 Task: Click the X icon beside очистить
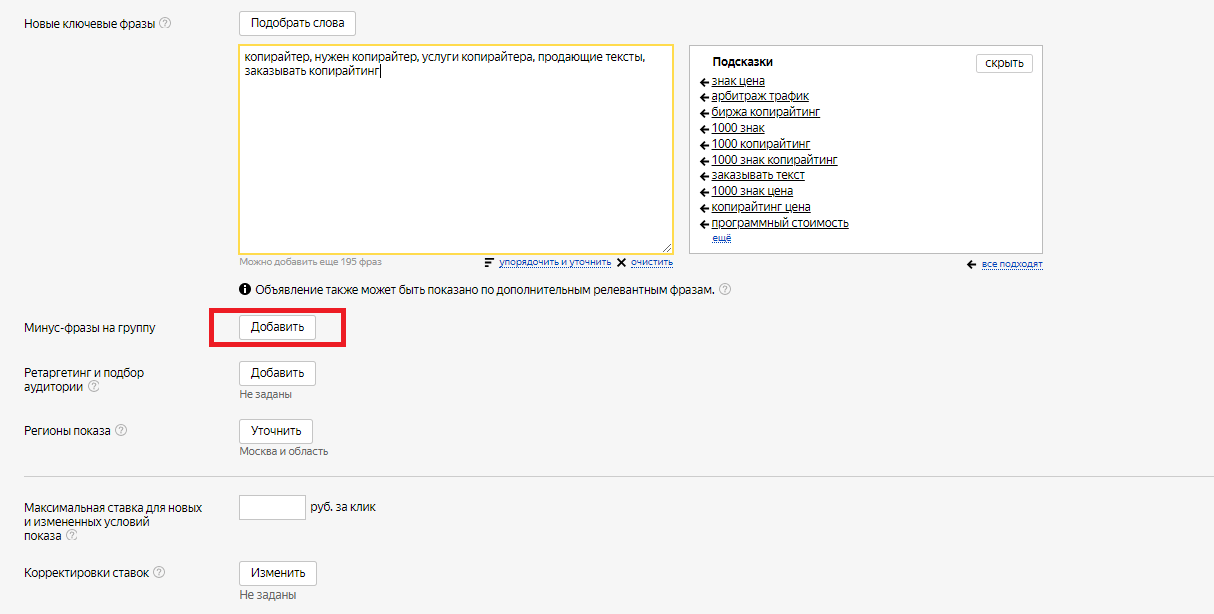[x=621, y=263]
